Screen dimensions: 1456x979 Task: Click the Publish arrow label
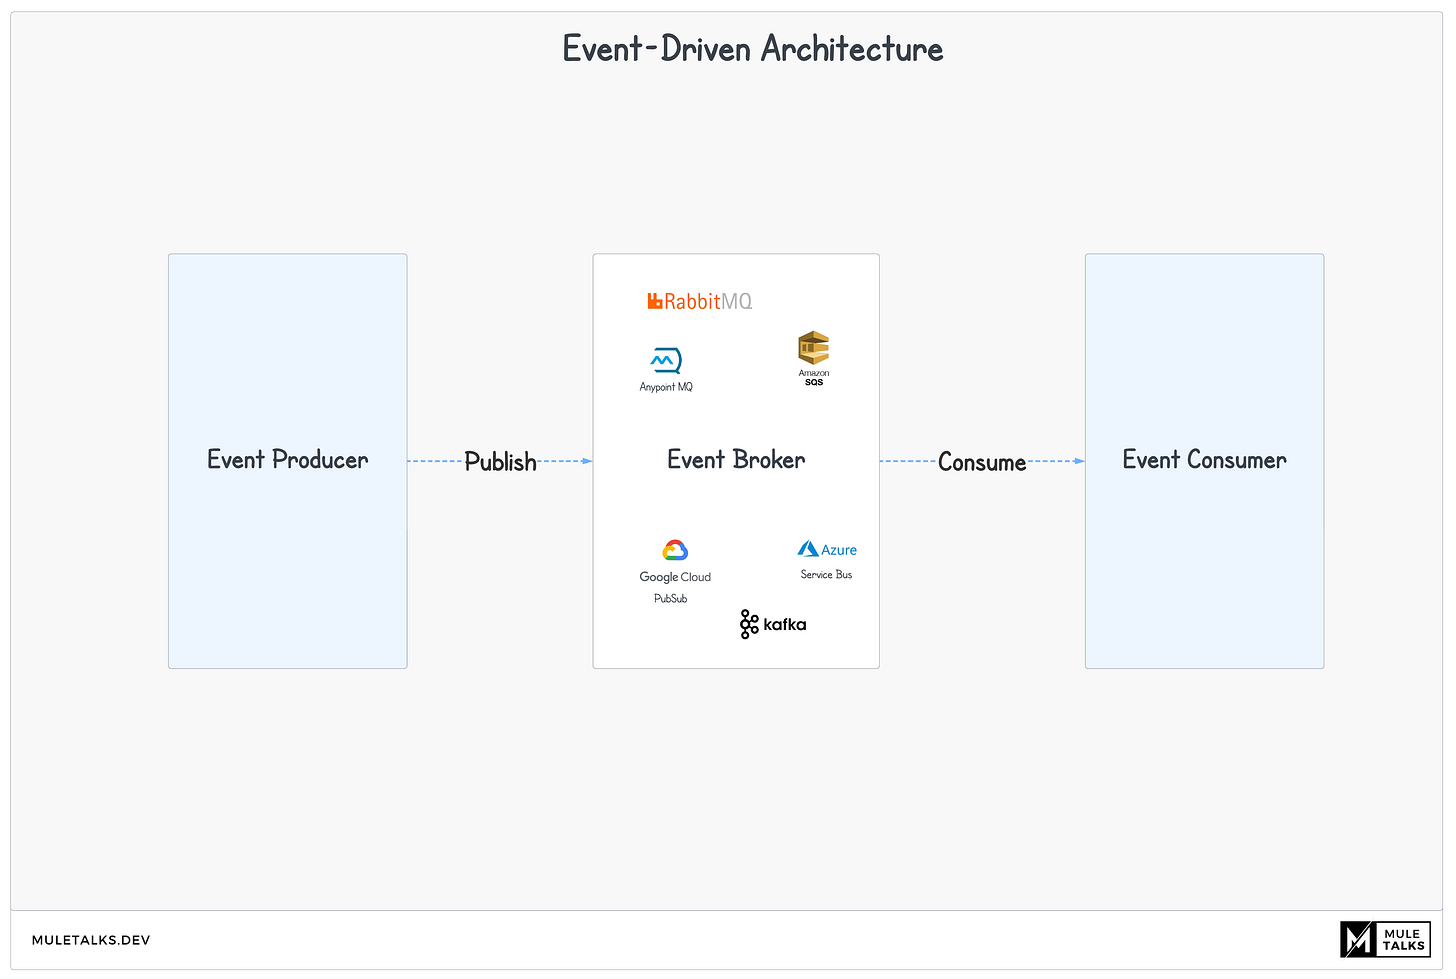(500, 462)
